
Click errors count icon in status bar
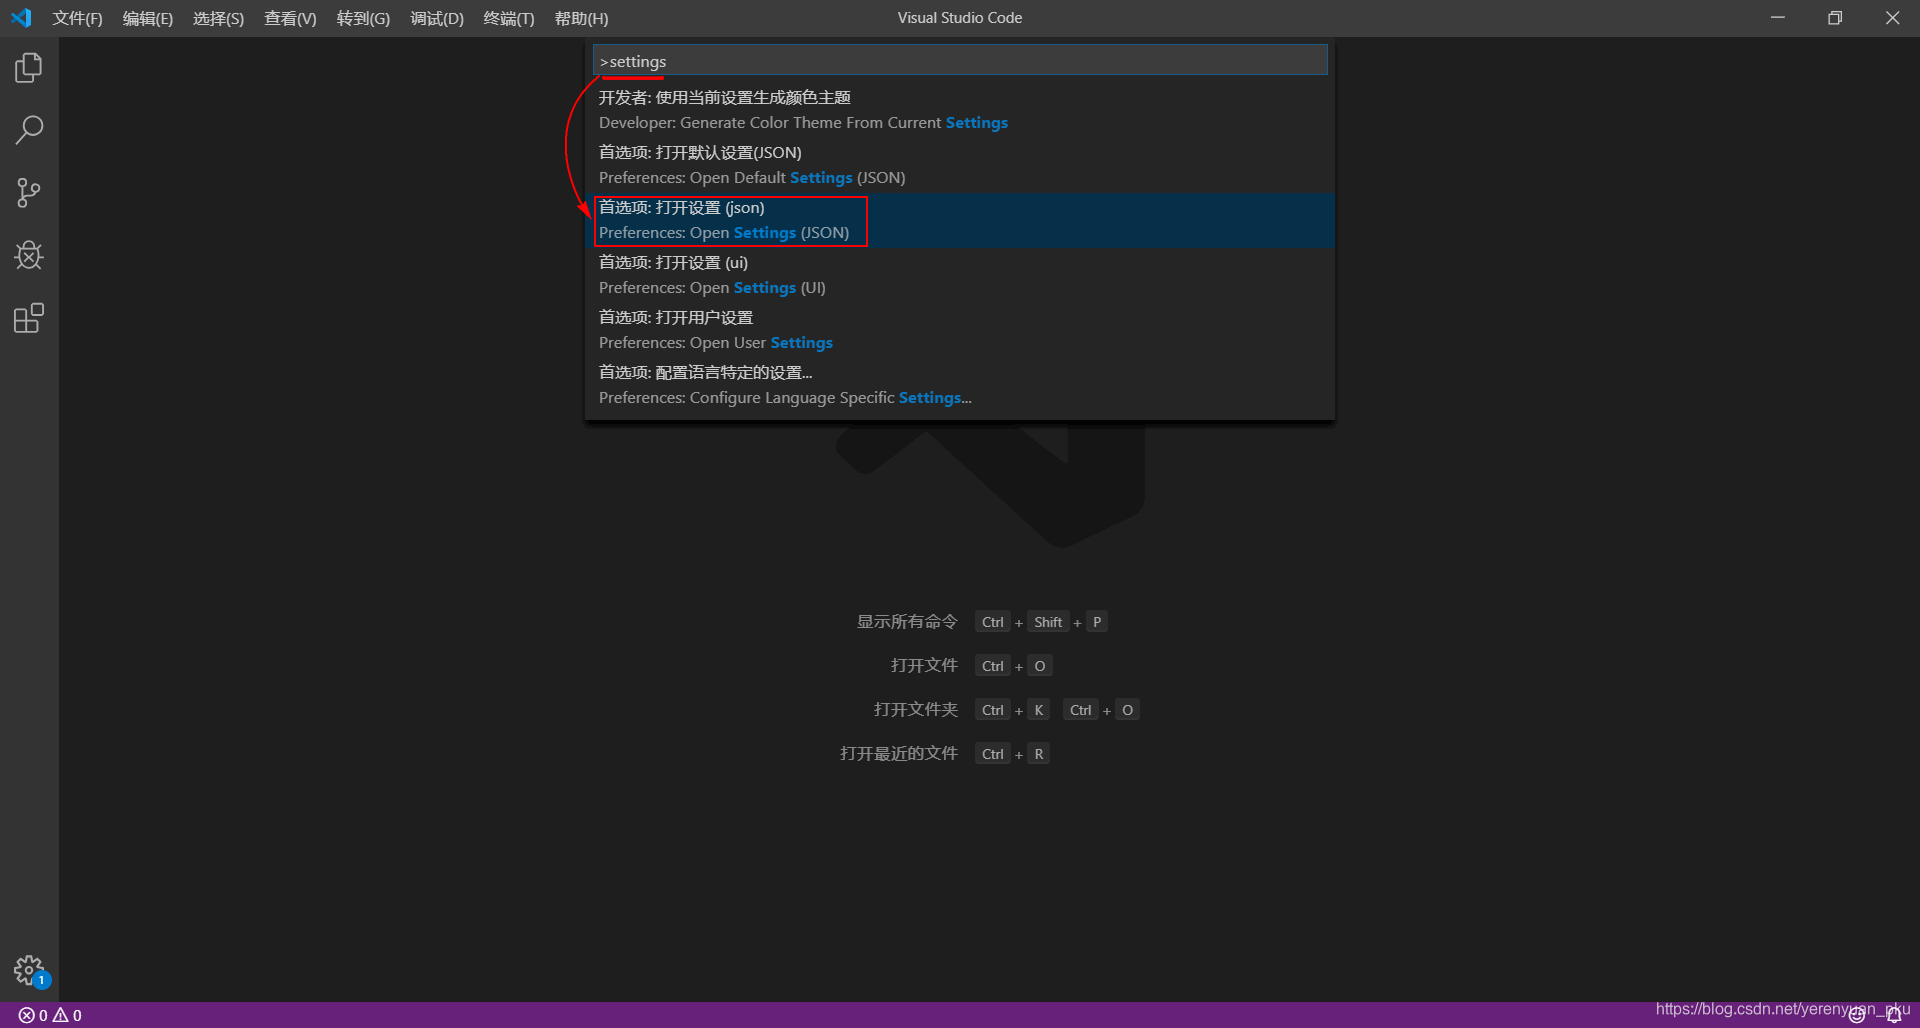(x=33, y=1015)
